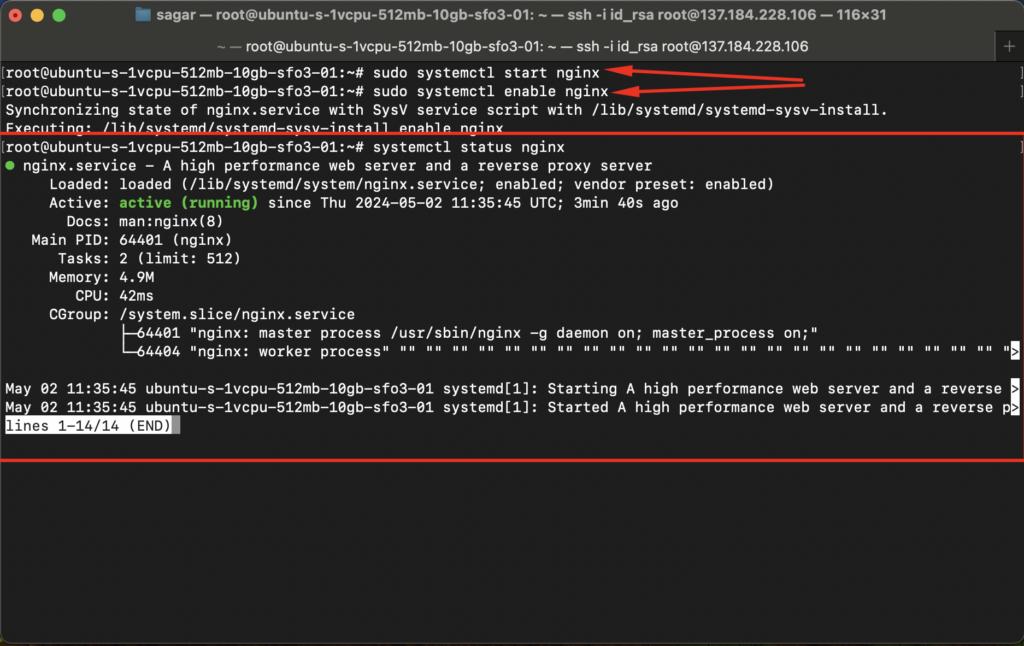Image resolution: width=1024 pixels, height=646 pixels.
Task: Click the window title bar text
Action: coord(520,14)
